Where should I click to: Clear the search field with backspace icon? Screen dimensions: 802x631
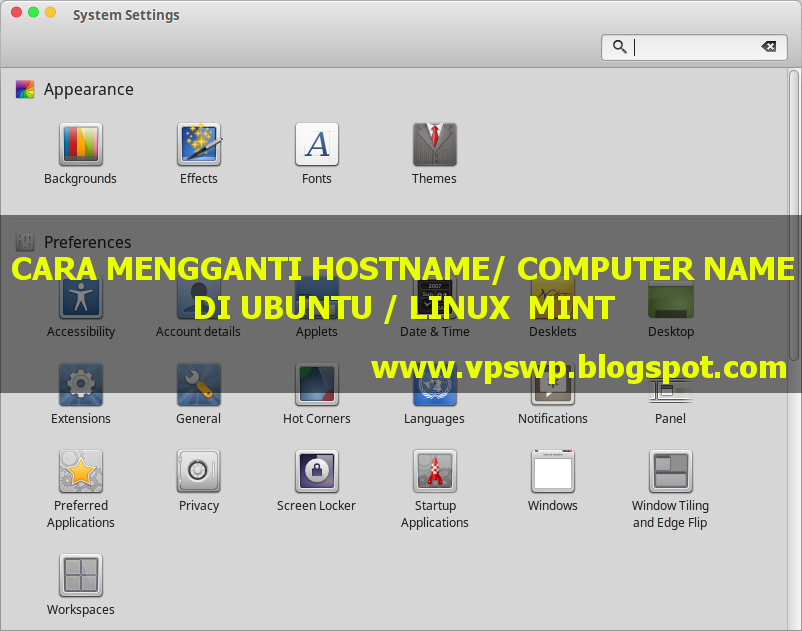click(x=769, y=47)
